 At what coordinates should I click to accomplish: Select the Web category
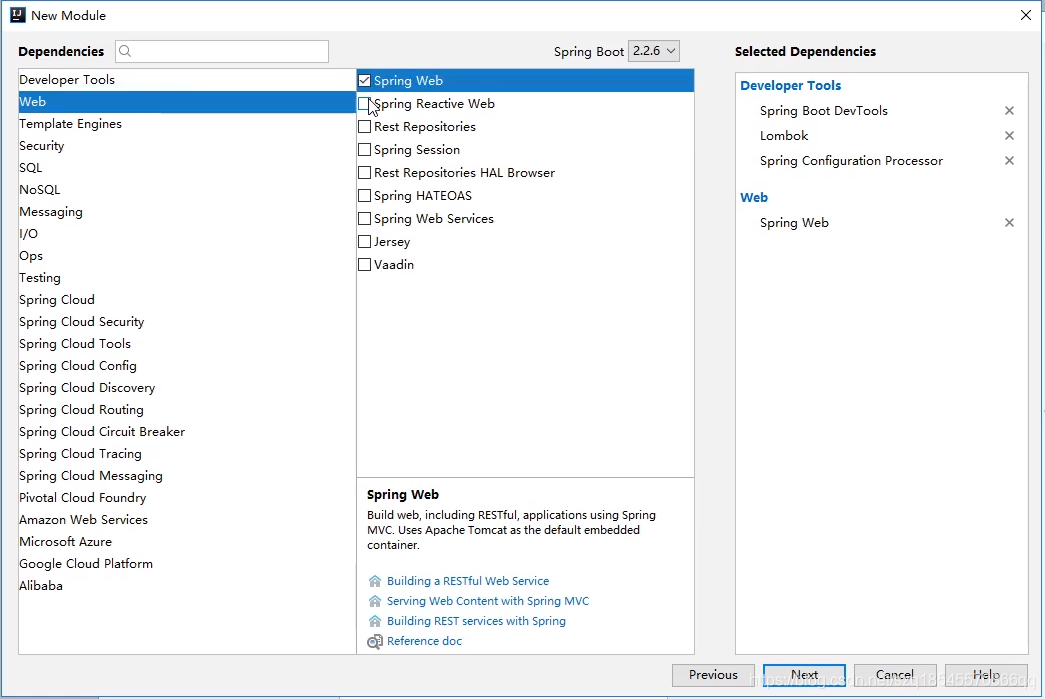pyautogui.click(x=187, y=102)
